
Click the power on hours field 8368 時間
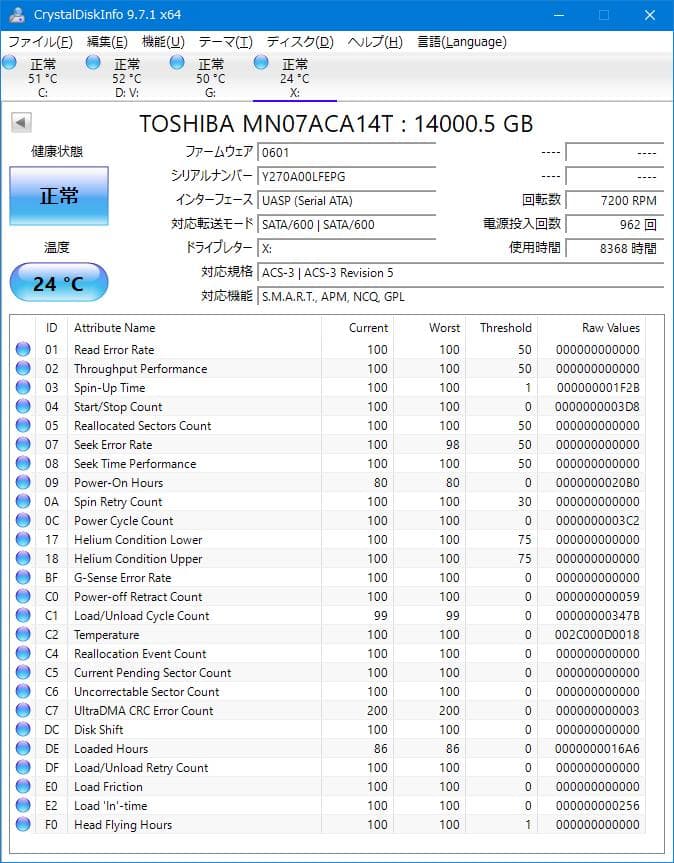(x=615, y=248)
